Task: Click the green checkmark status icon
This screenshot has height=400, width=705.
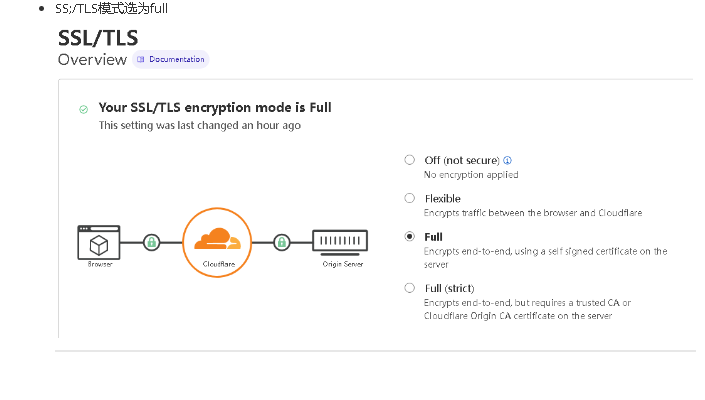Action: [x=83, y=108]
